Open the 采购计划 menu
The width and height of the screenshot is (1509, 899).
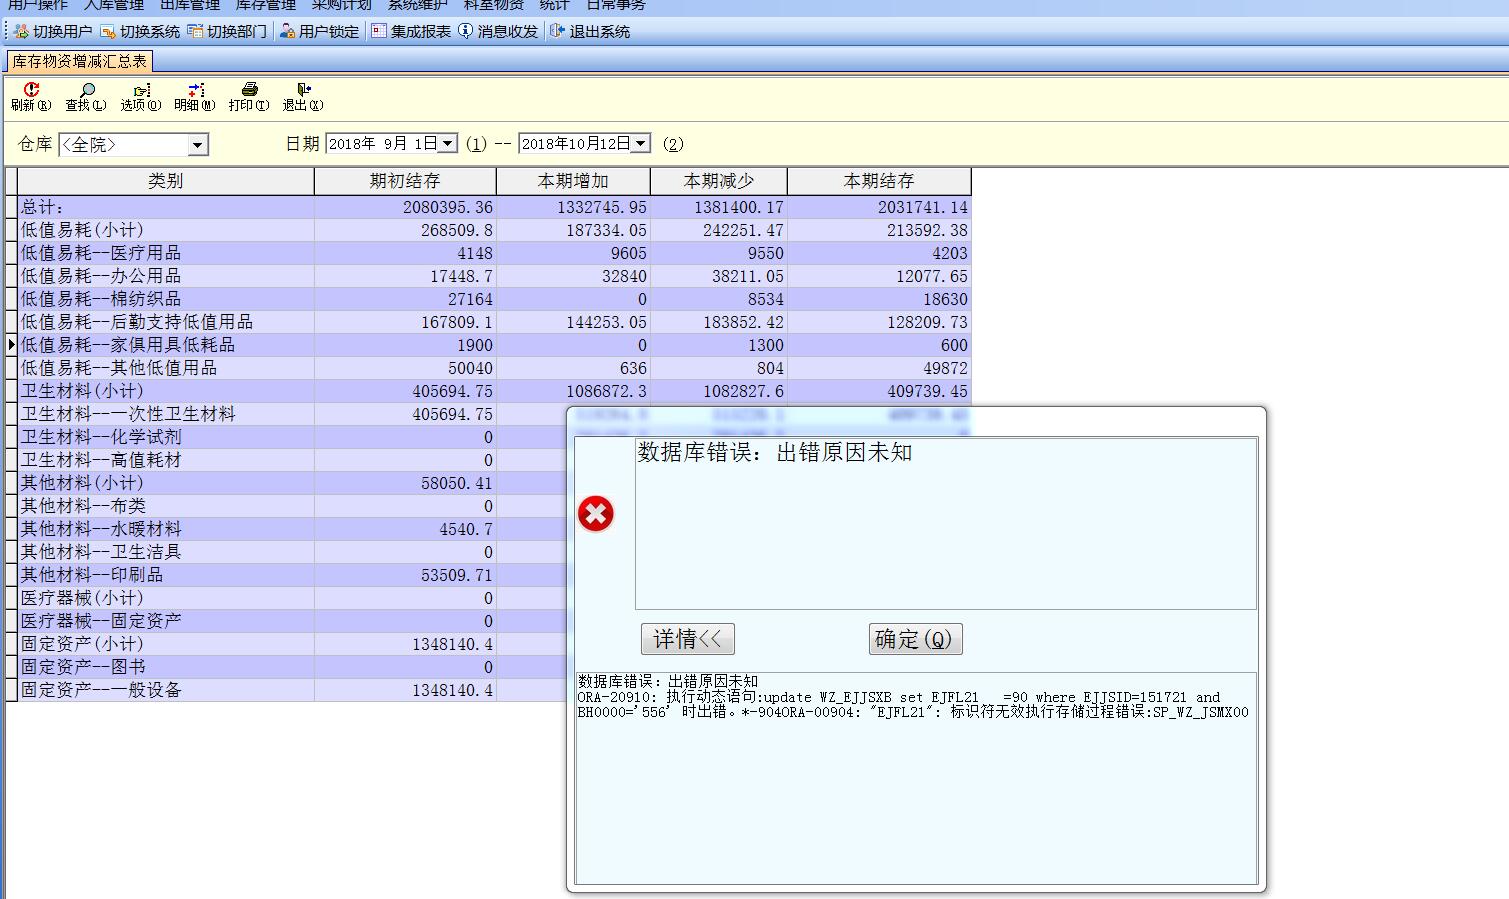pos(342,5)
